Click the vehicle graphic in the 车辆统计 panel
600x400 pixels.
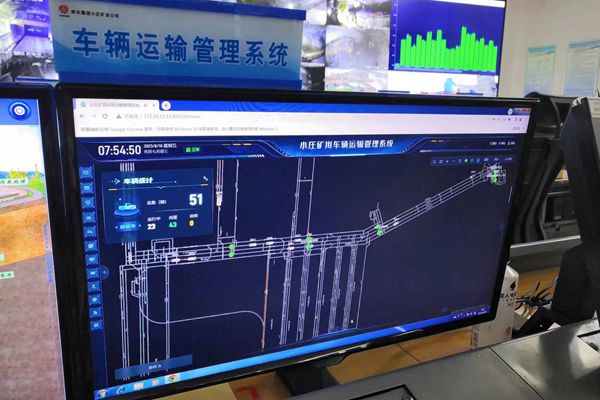129,208
